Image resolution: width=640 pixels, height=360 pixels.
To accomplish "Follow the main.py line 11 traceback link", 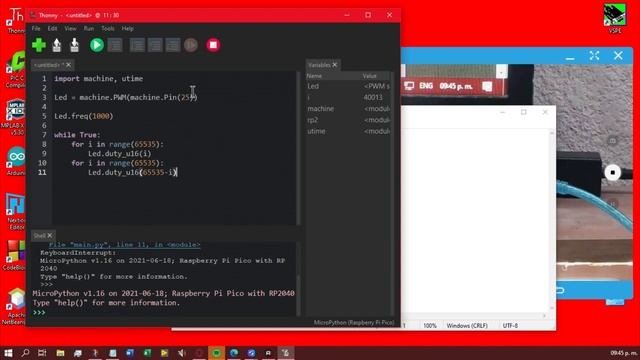I will tap(124, 244).
